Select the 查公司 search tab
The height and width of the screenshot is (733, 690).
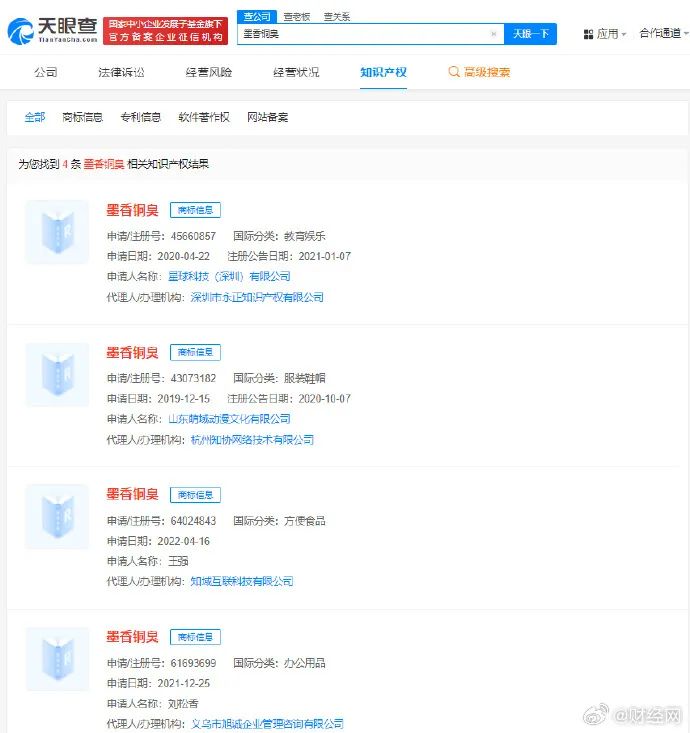(257, 16)
